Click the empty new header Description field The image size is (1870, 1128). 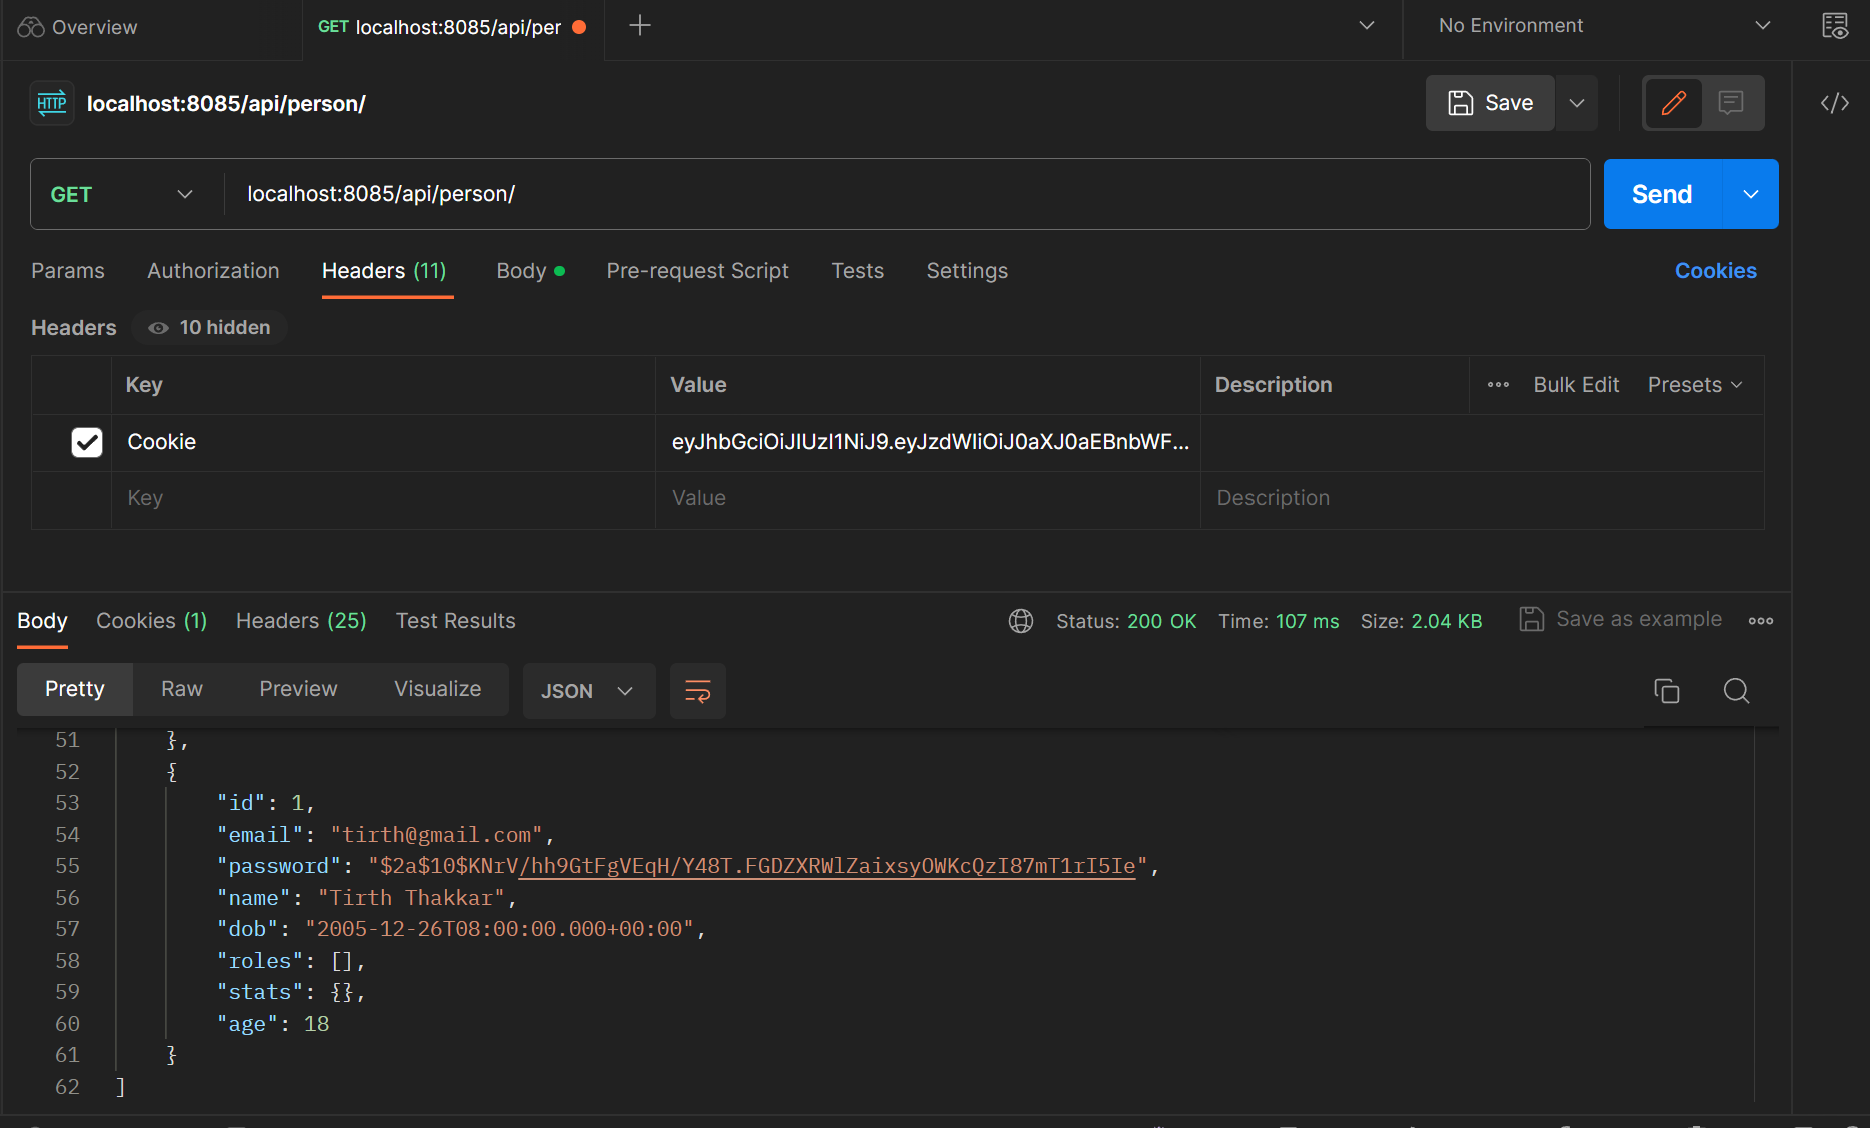point(1482,498)
